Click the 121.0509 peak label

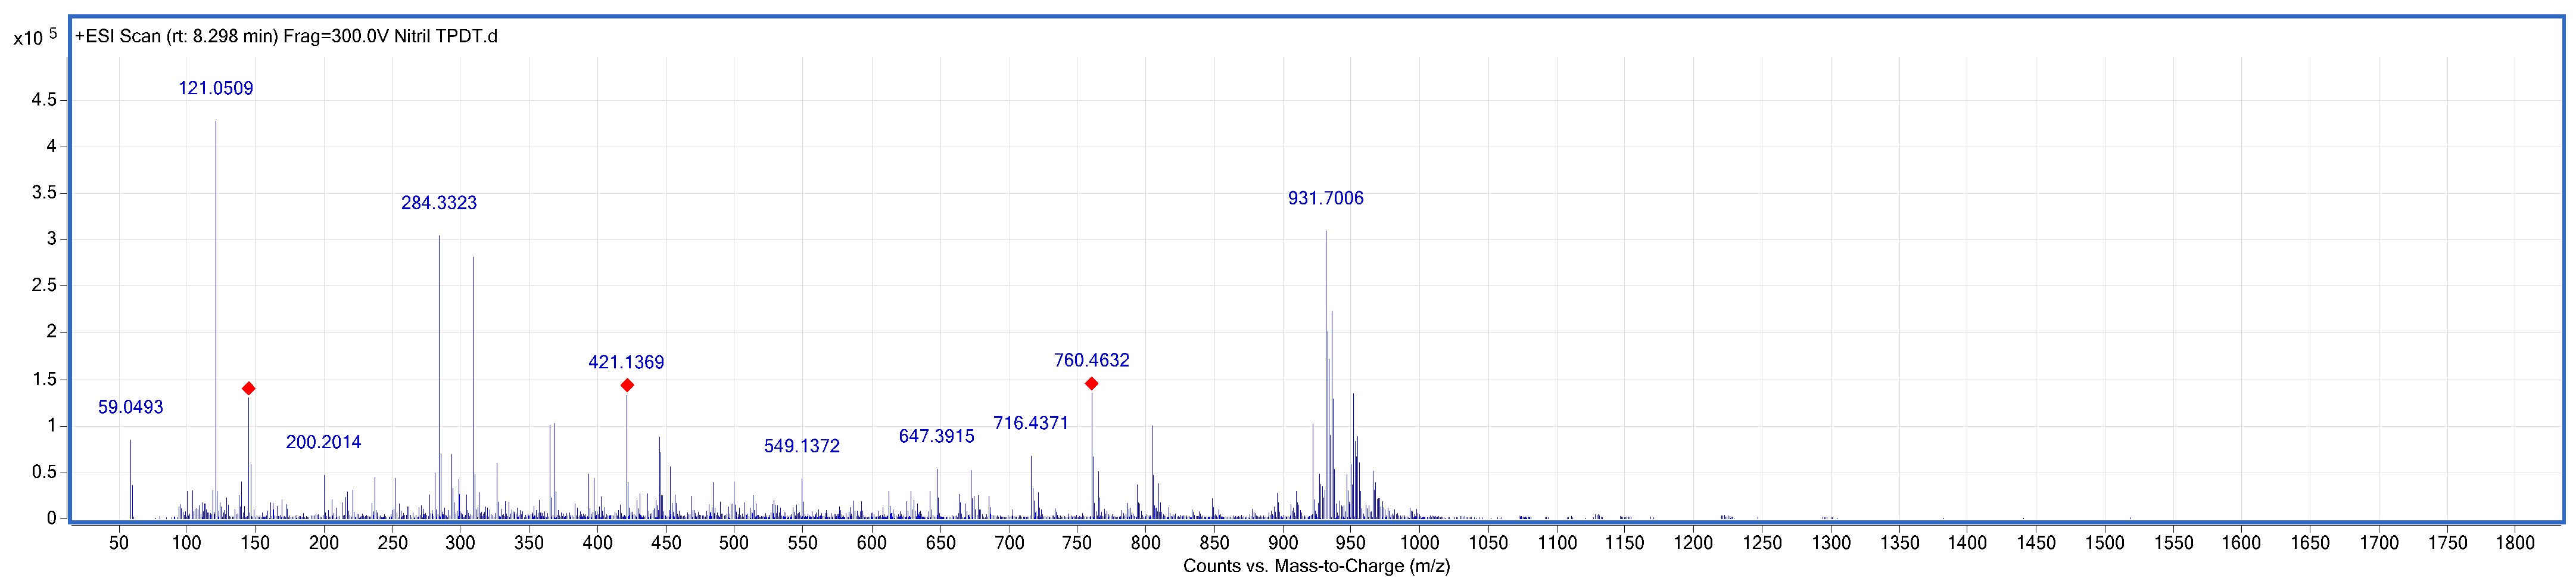pyautogui.click(x=216, y=88)
